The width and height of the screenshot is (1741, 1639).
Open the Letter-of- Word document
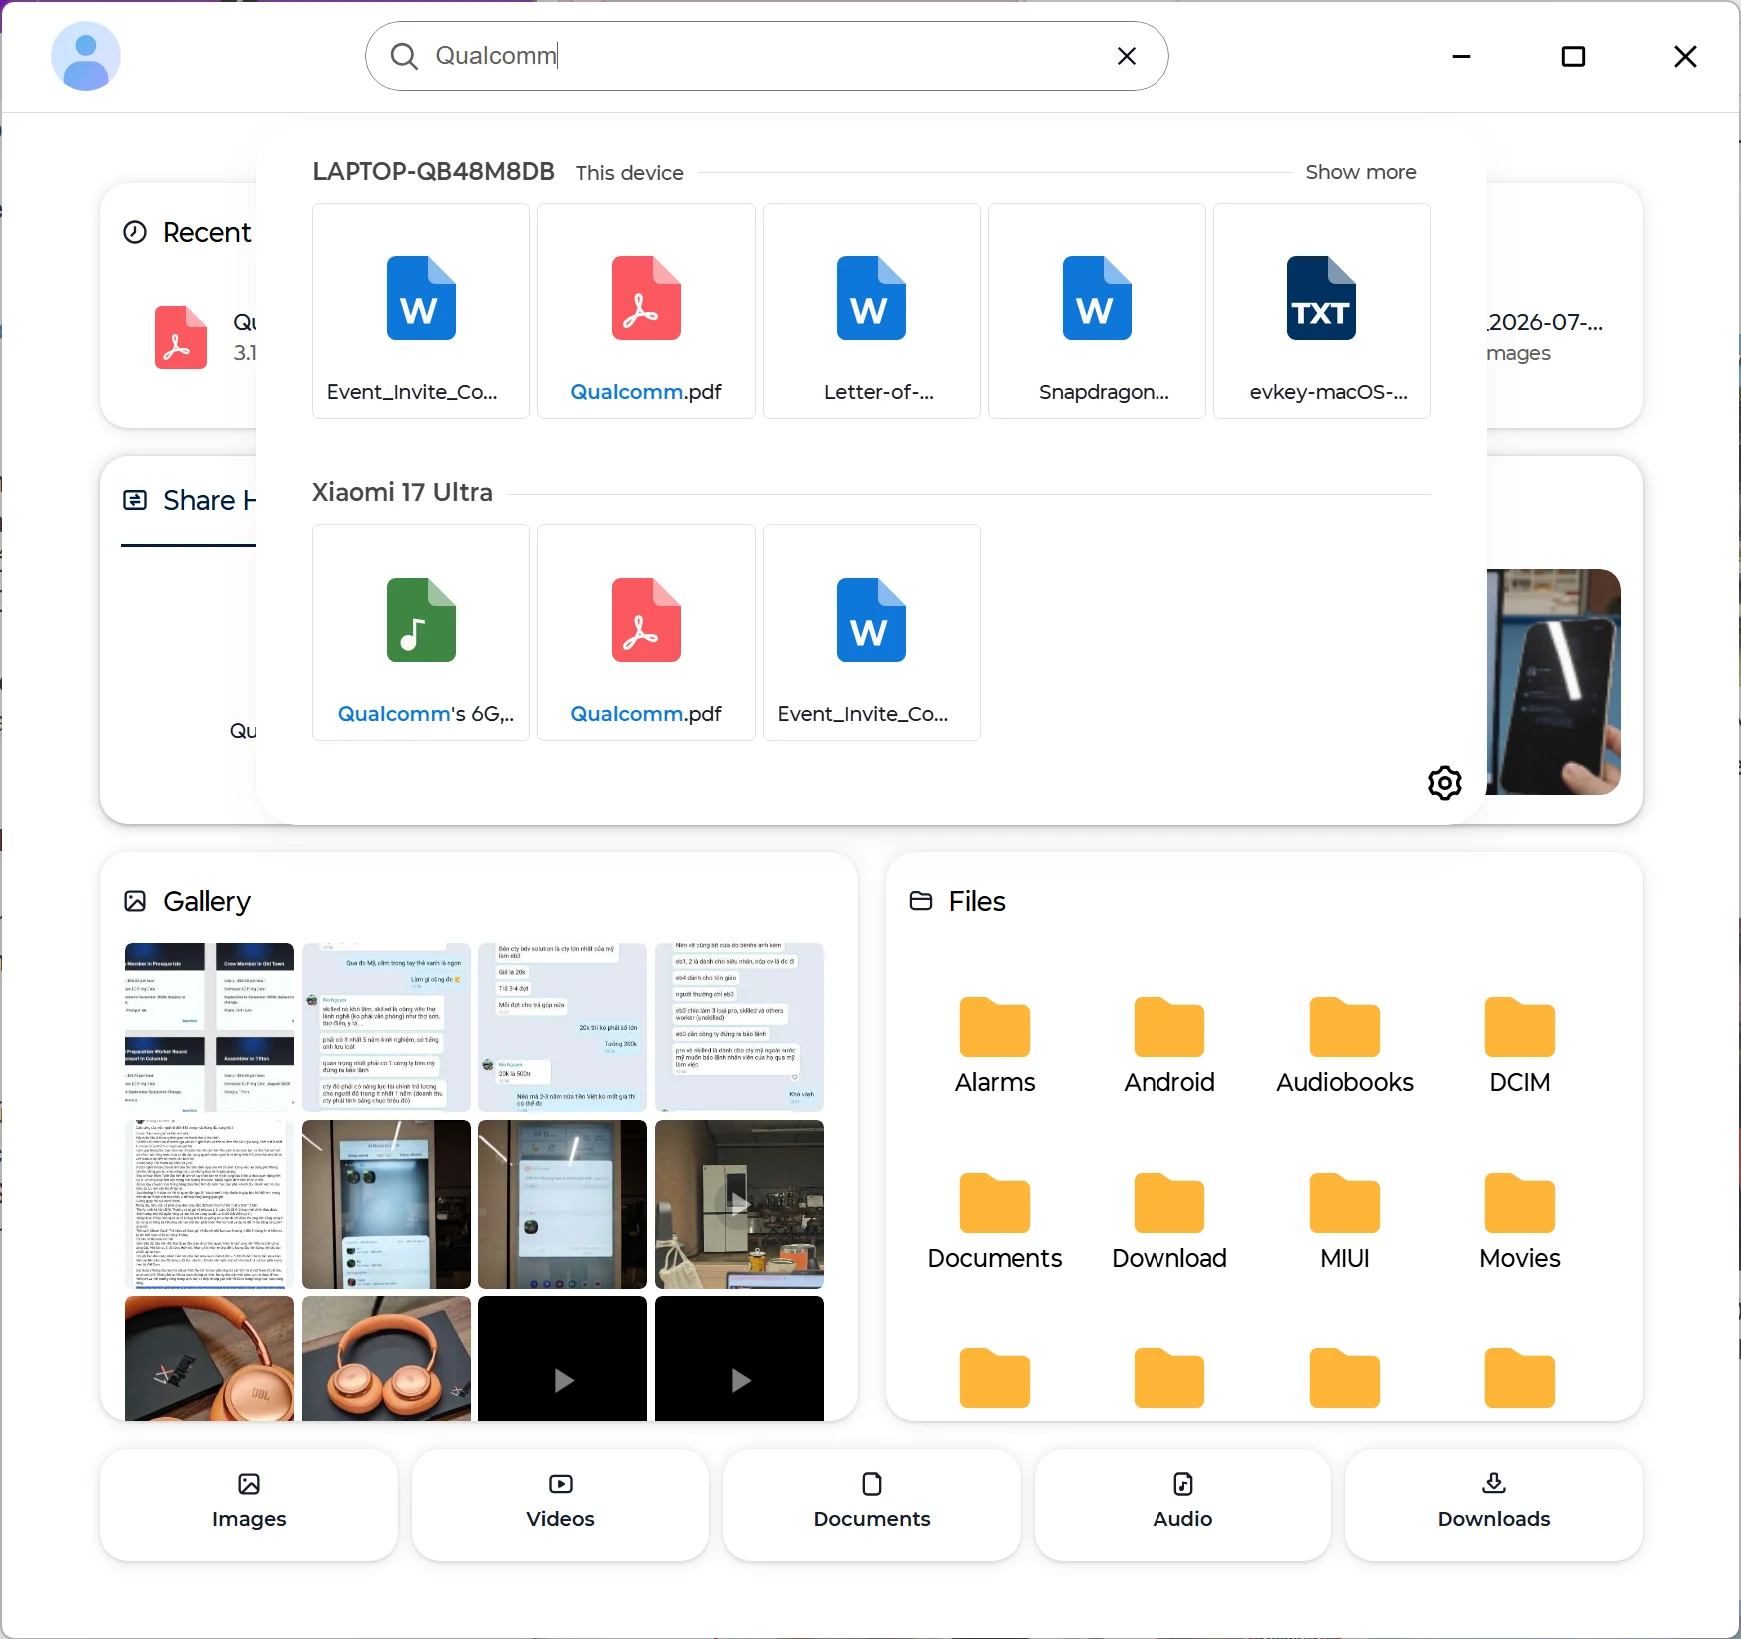871,311
